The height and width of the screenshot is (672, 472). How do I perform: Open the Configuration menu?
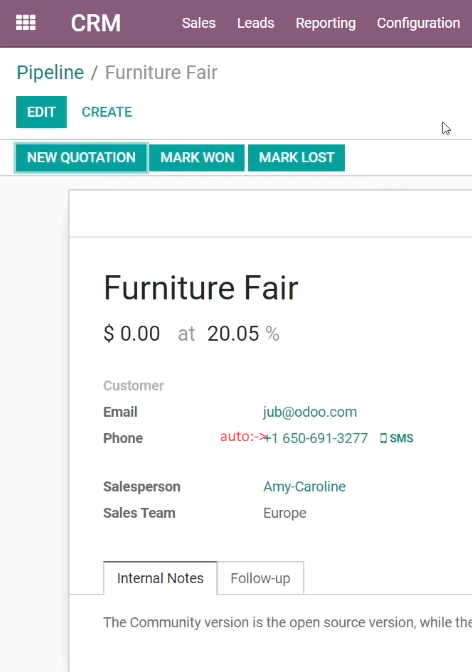tap(418, 23)
